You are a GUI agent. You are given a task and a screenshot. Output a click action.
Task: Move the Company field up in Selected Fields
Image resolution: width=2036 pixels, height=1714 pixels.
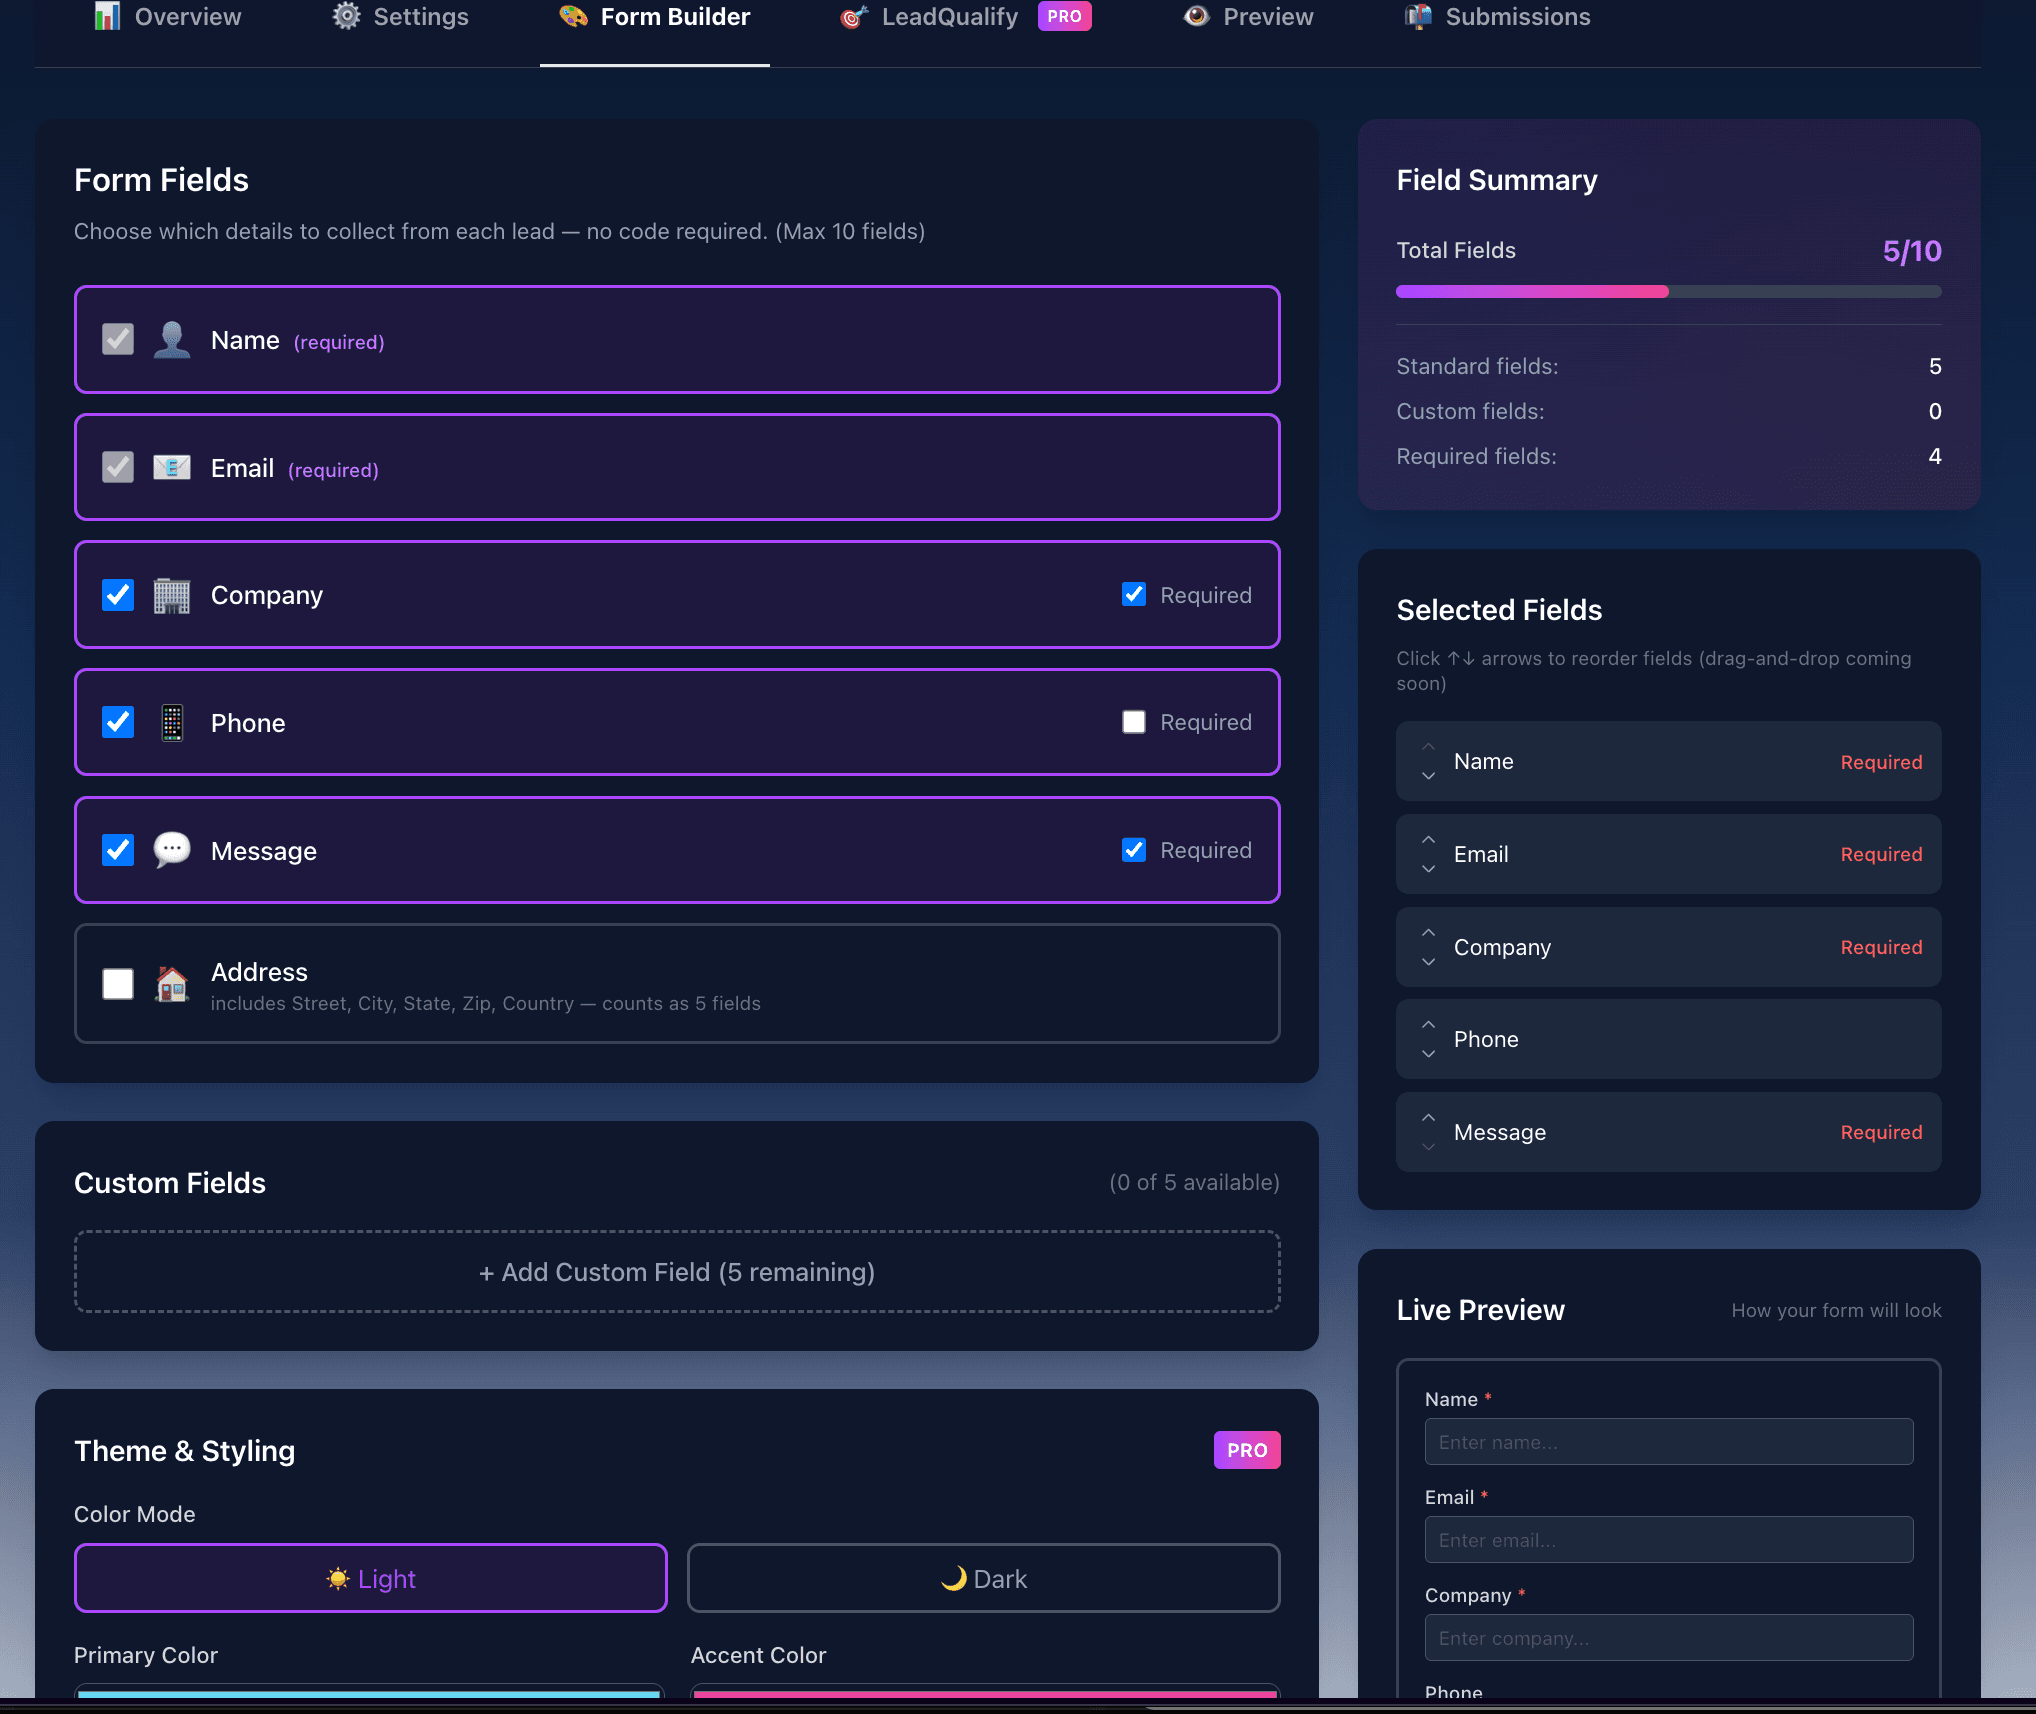[1428, 933]
